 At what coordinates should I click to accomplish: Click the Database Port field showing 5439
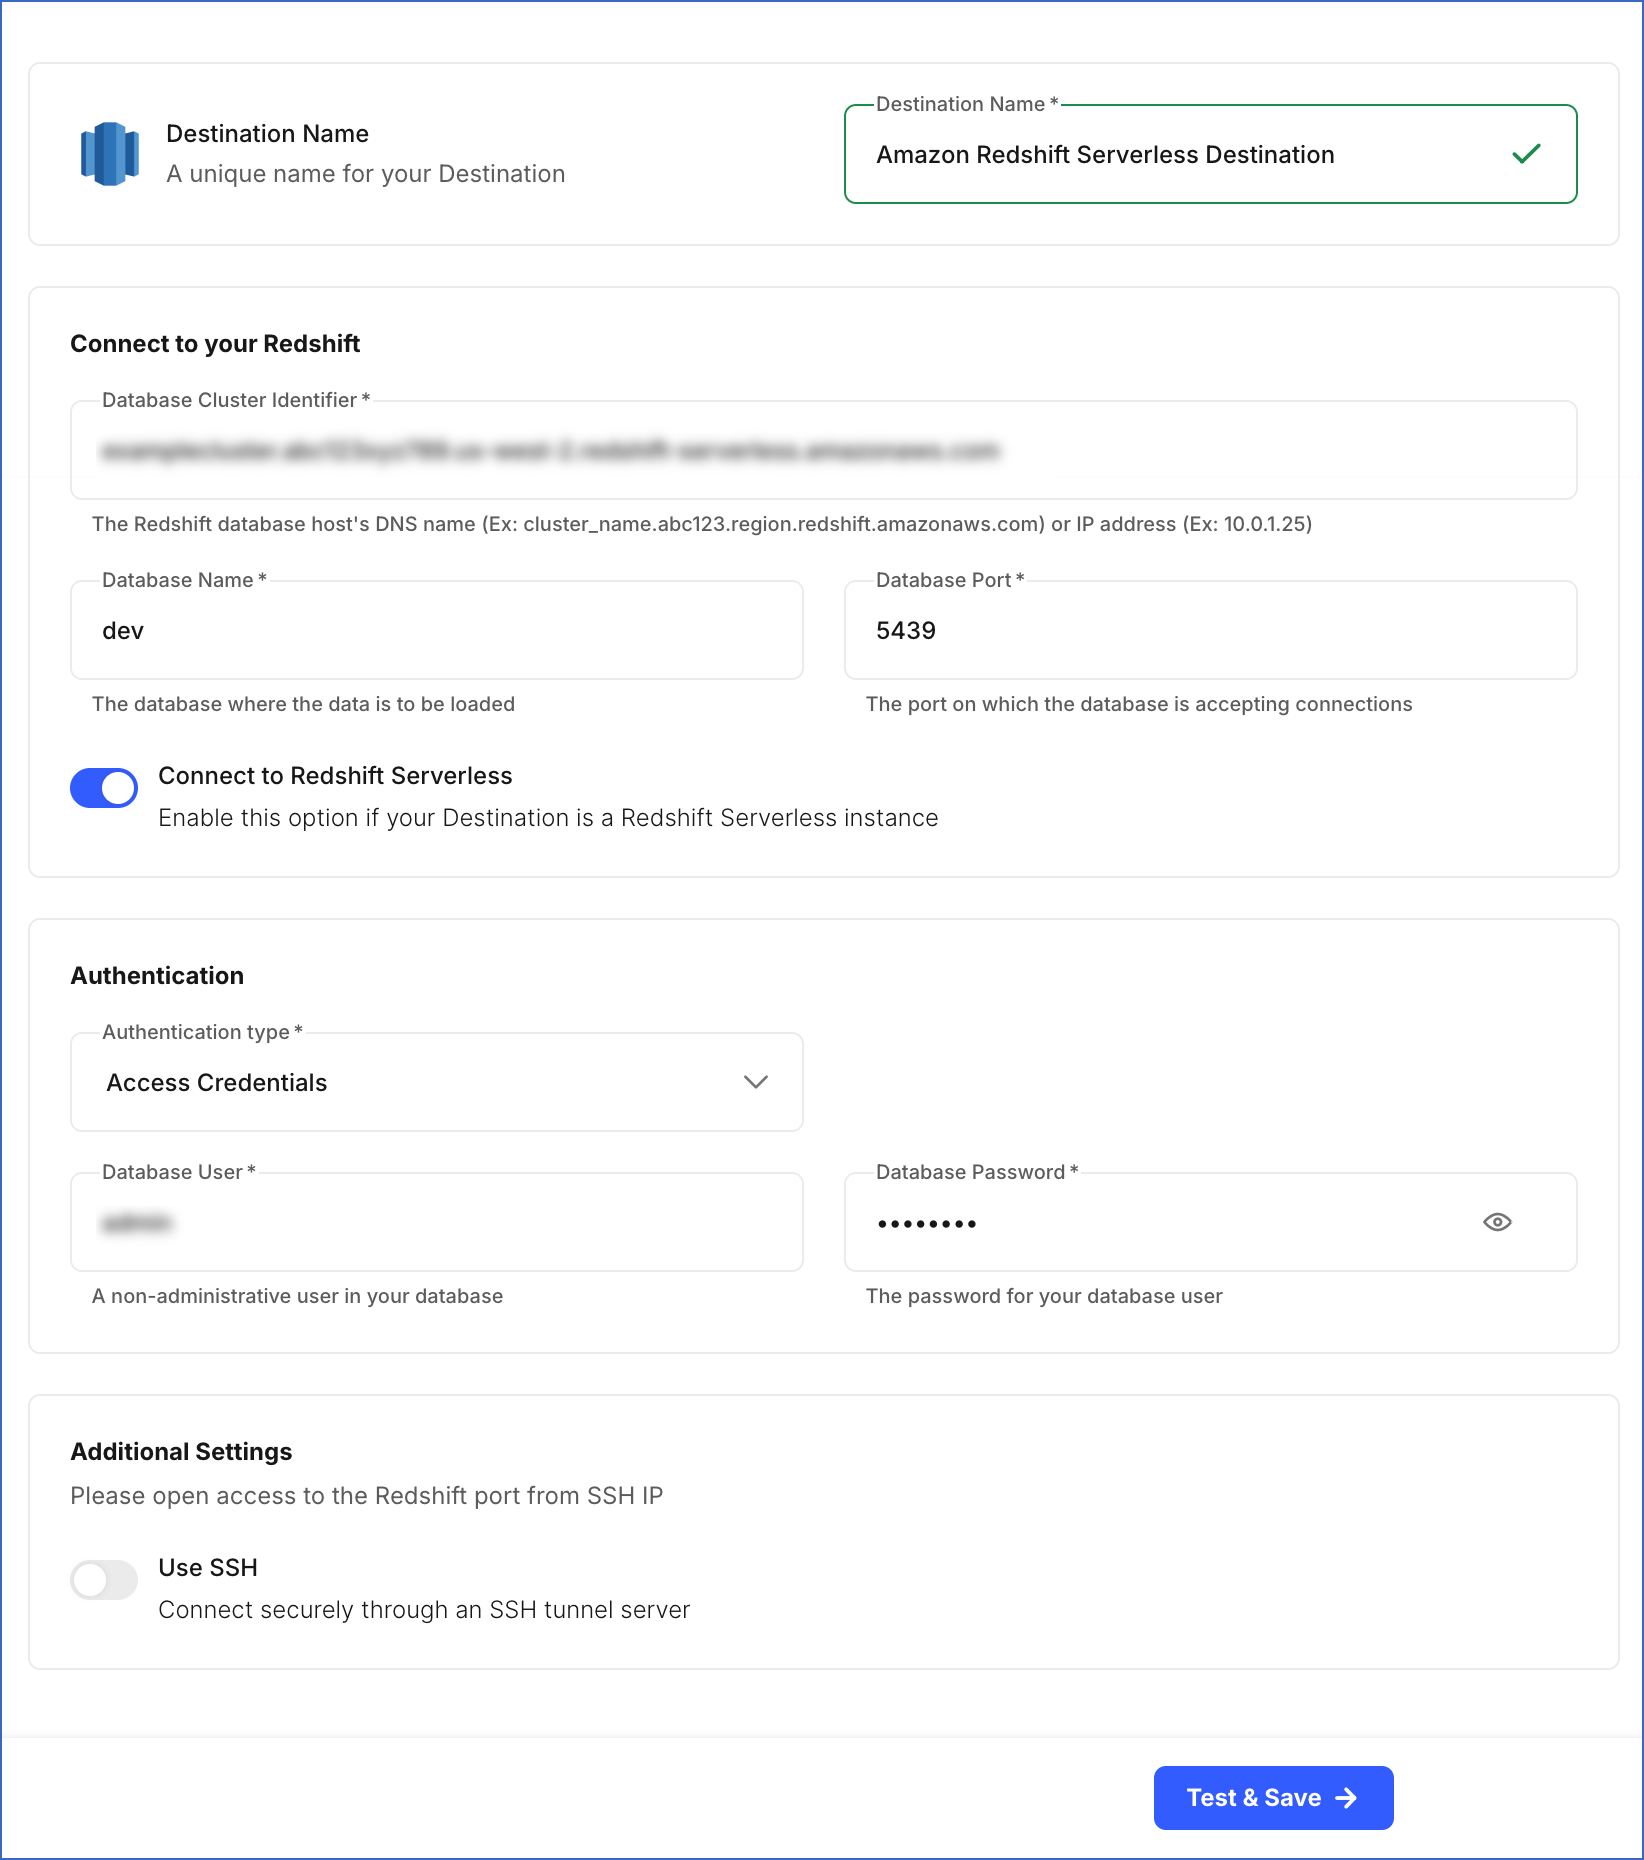click(1210, 630)
